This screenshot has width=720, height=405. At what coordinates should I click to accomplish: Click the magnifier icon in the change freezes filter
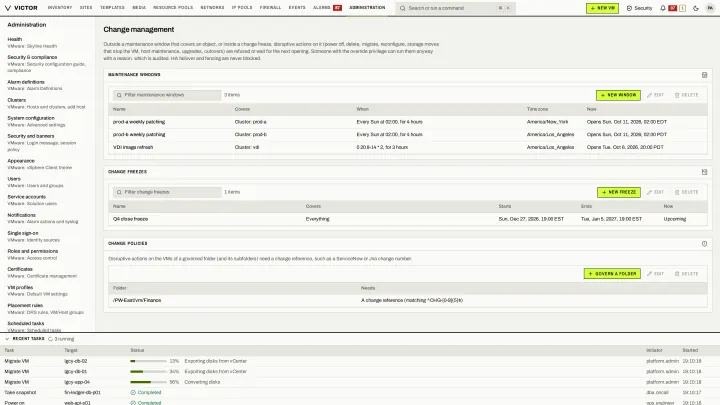pos(119,192)
